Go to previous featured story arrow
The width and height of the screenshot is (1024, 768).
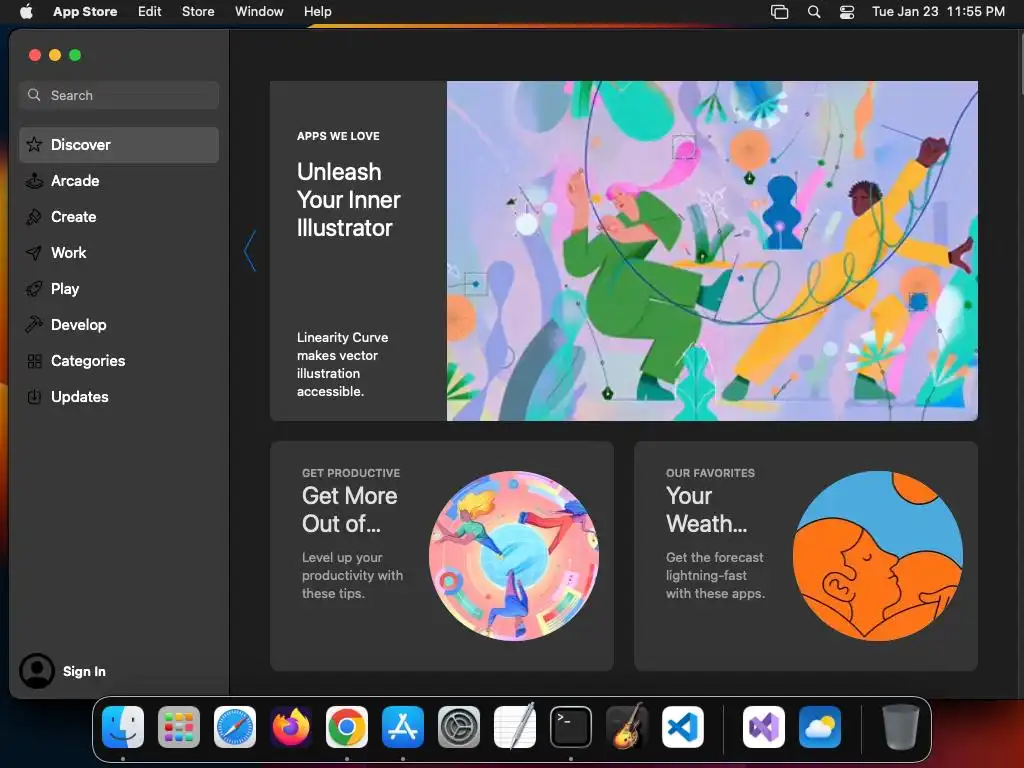250,251
